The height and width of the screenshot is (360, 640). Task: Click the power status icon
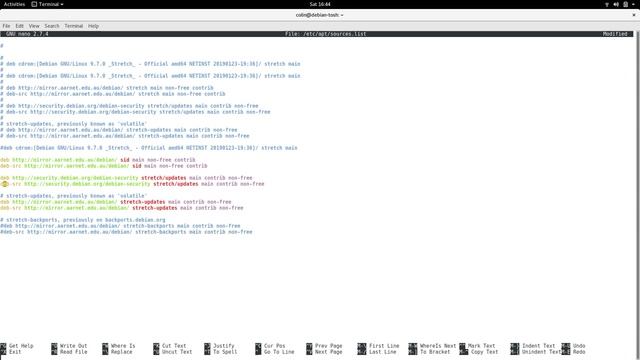625,4
